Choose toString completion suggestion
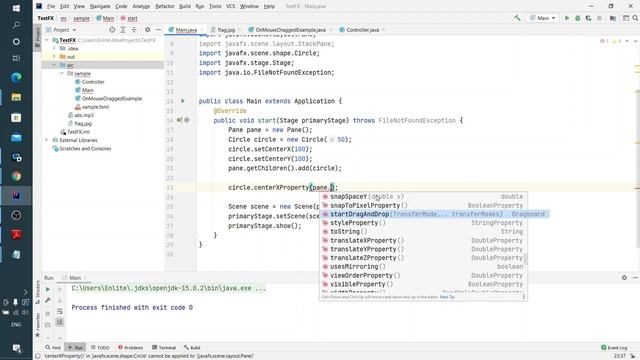The image size is (640, 360). coord(423,231)
